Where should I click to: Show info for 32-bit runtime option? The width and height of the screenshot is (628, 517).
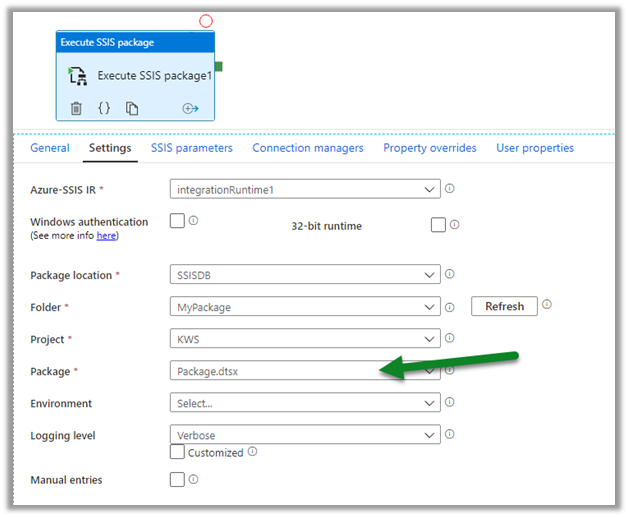coord(455,225)
